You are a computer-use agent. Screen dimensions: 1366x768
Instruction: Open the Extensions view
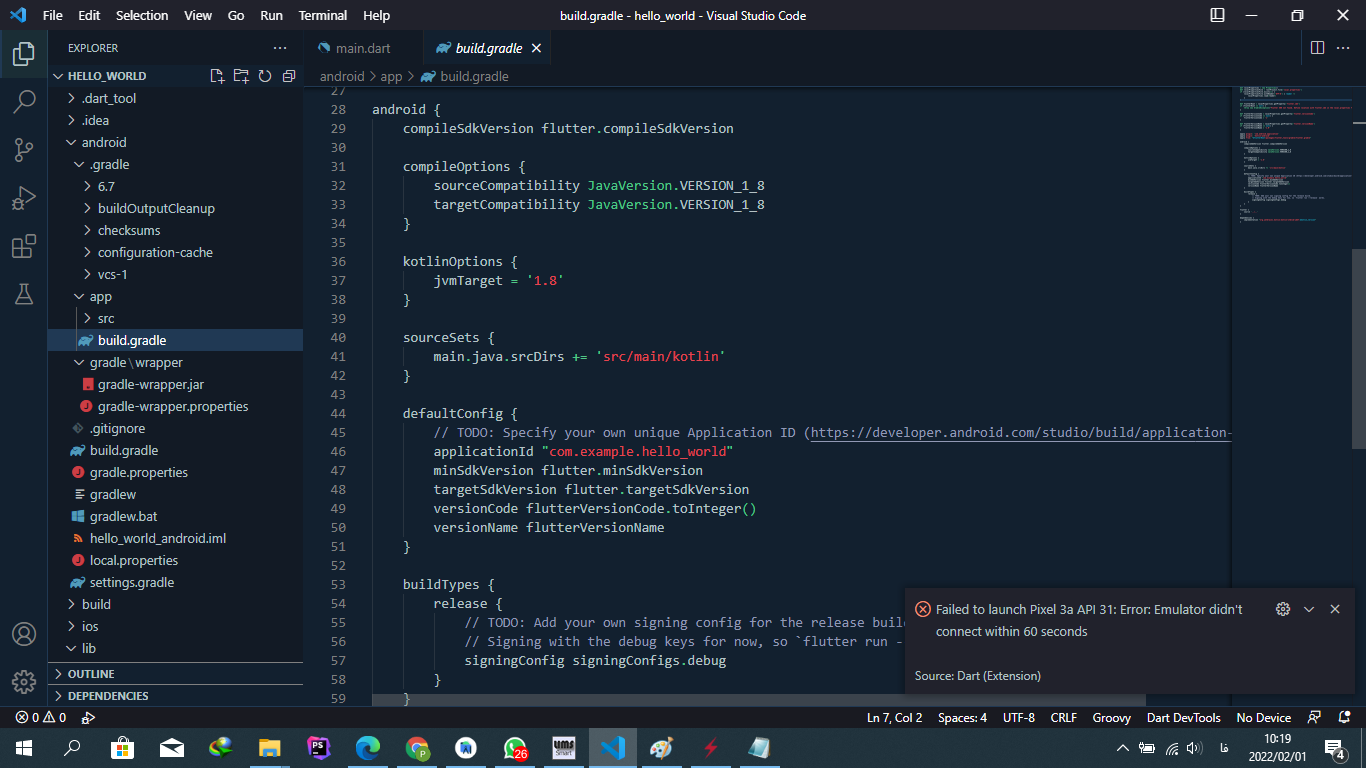point(24,246)
